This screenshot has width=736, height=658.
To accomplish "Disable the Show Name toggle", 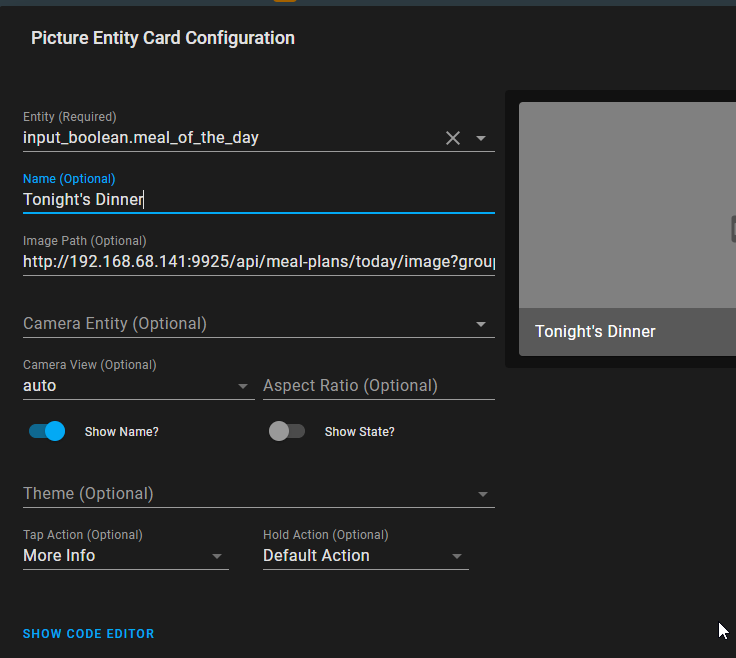I will 47,431.
